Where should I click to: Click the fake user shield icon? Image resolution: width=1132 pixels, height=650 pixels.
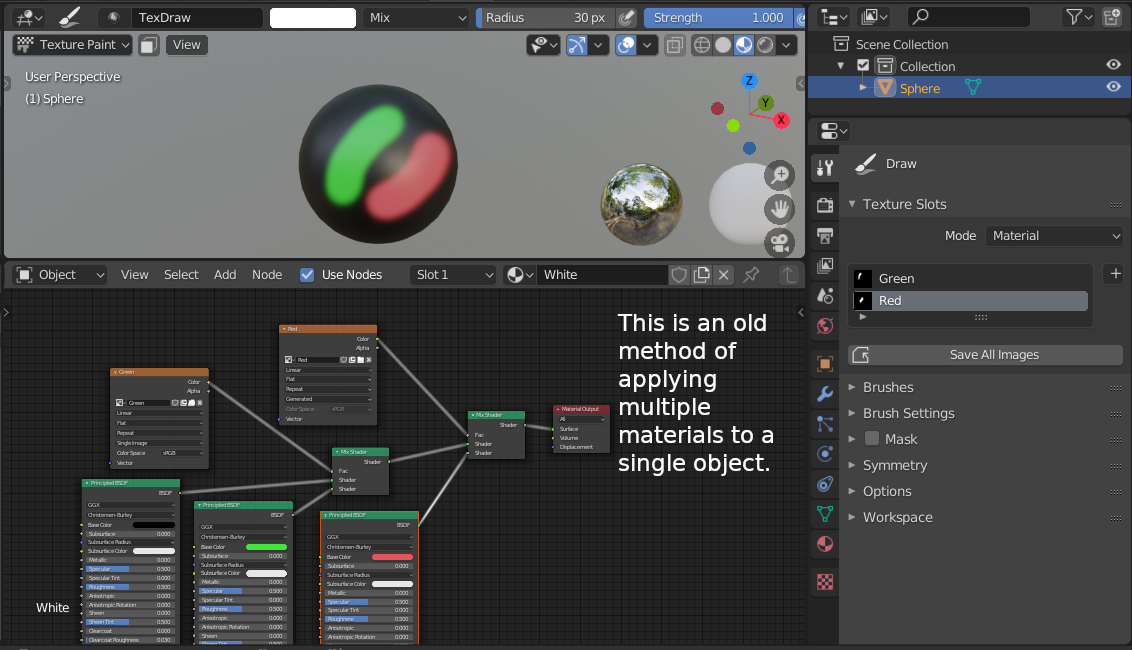[679, 274]
